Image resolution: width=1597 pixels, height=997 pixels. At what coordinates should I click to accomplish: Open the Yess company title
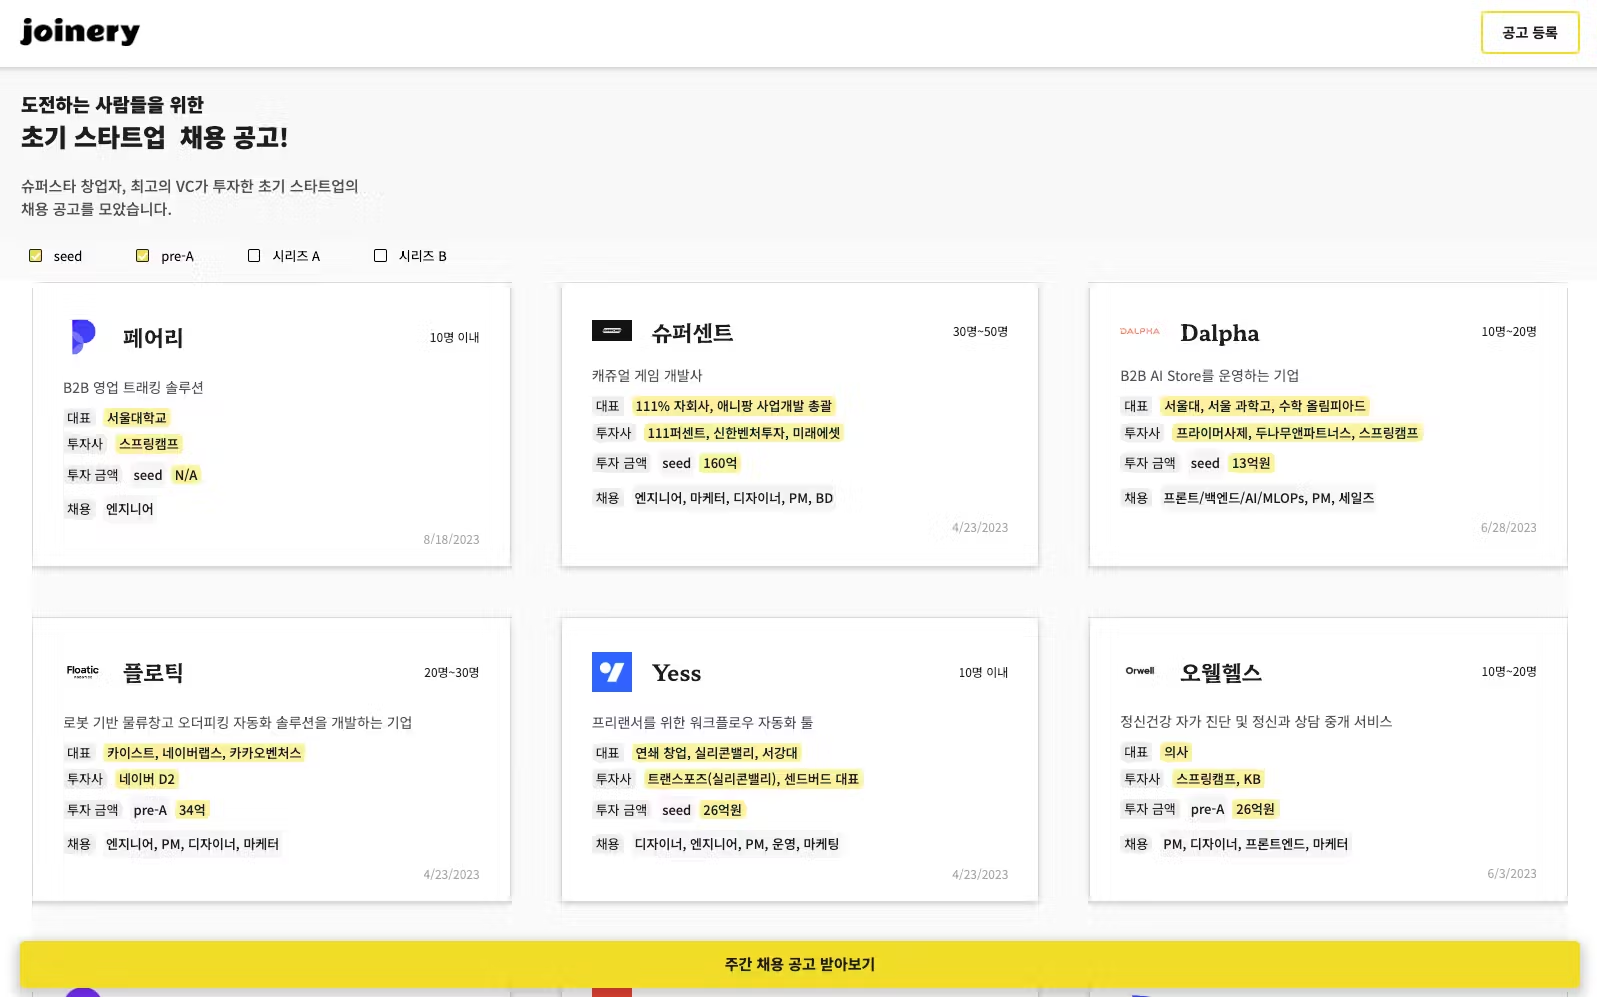pos(677,673)
